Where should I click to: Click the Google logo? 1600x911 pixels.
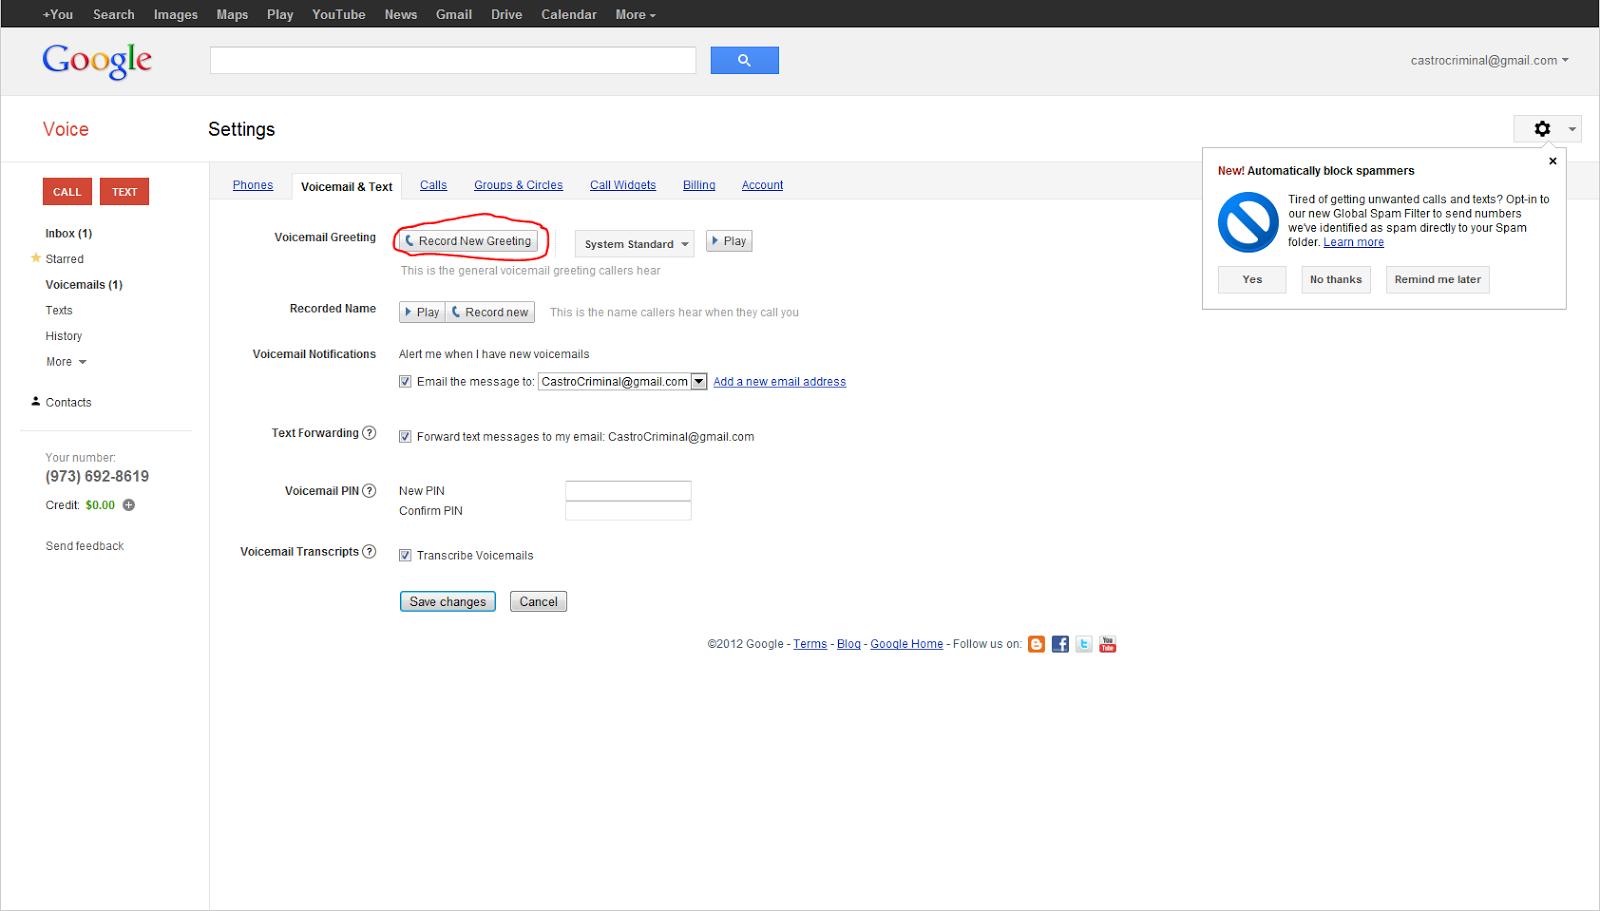tap(97, 61)
